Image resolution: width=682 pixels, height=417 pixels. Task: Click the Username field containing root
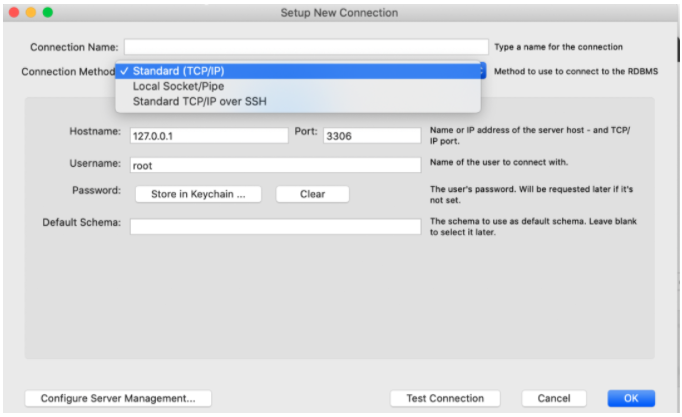[x=274, y=165]
